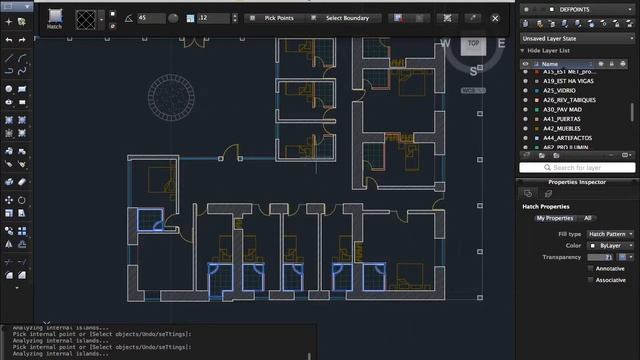Click the Name column header in layer list
This screenshot has height=360, width=640.
click(x=562, y=64)
